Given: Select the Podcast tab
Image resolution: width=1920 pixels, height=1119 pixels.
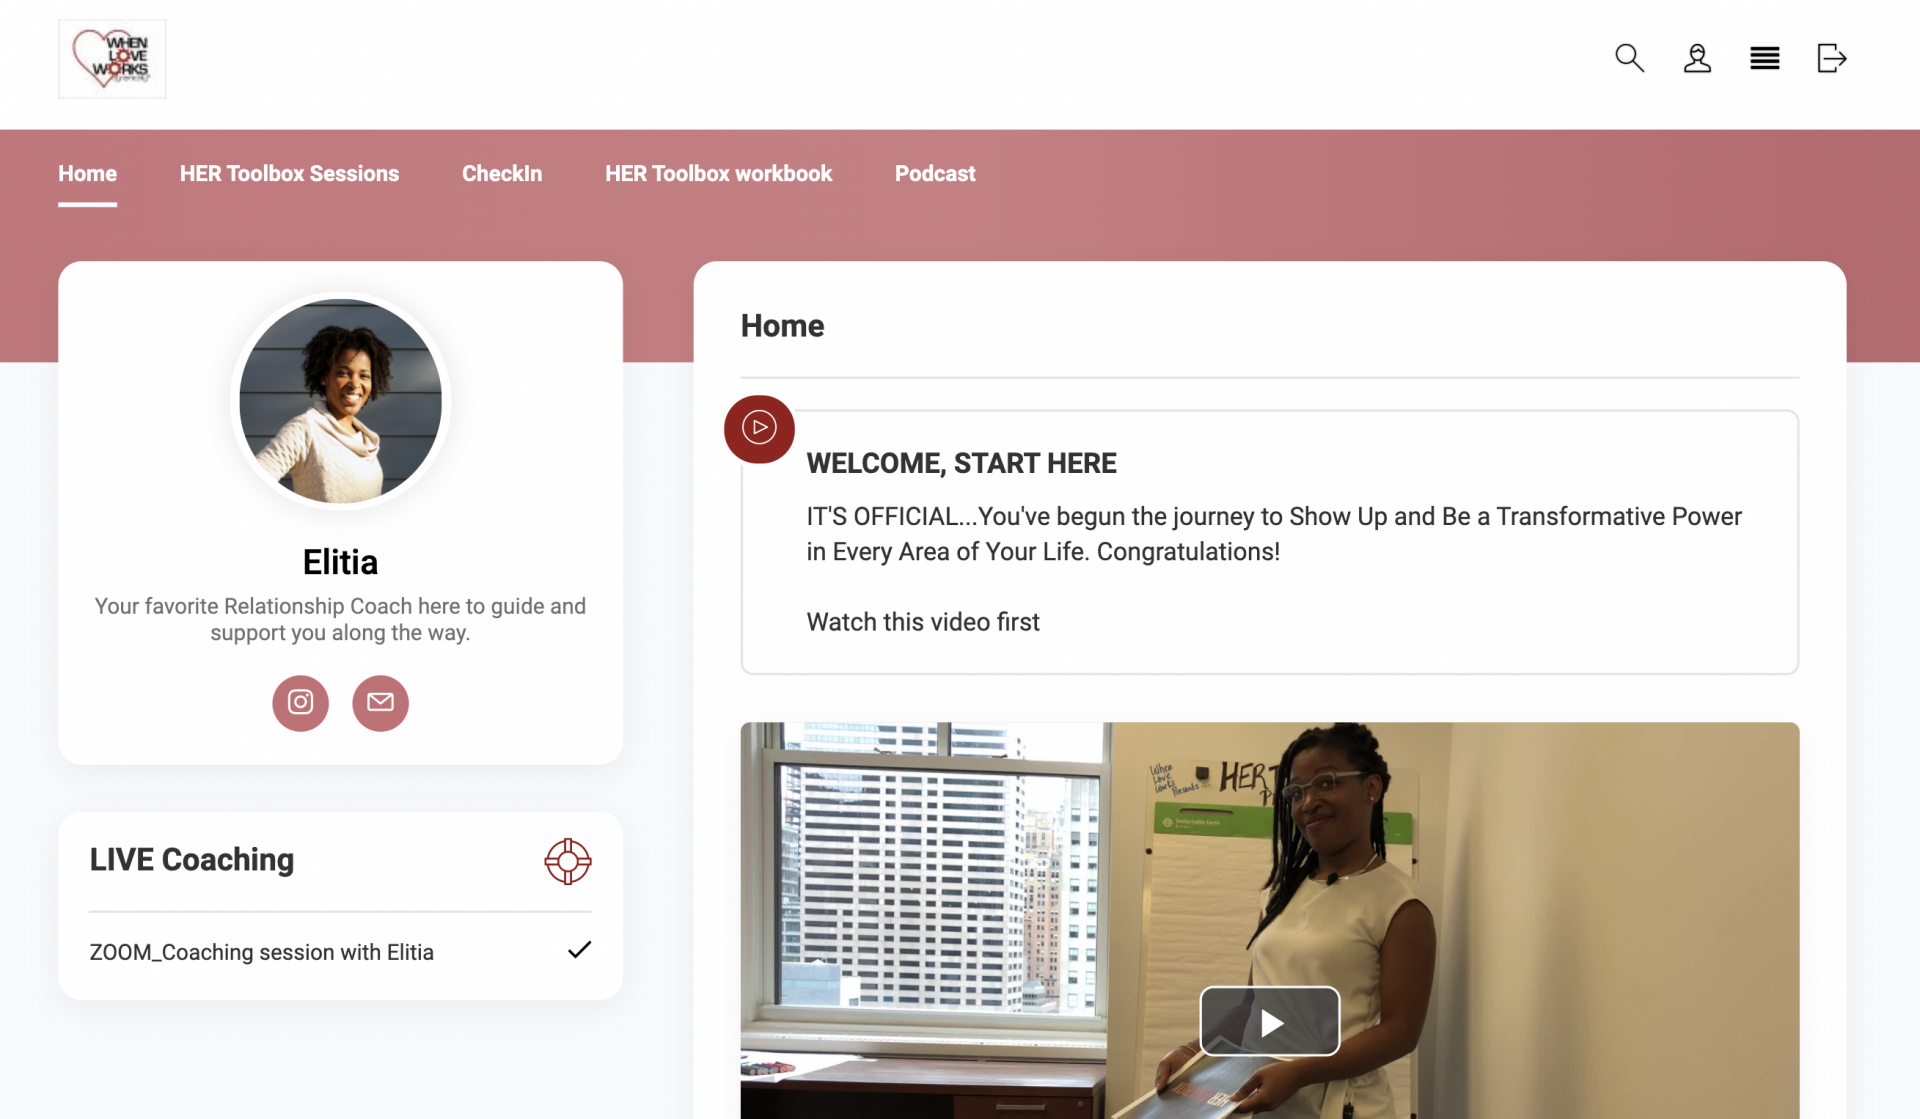Looking at the screenshot, I should point(935,174).
